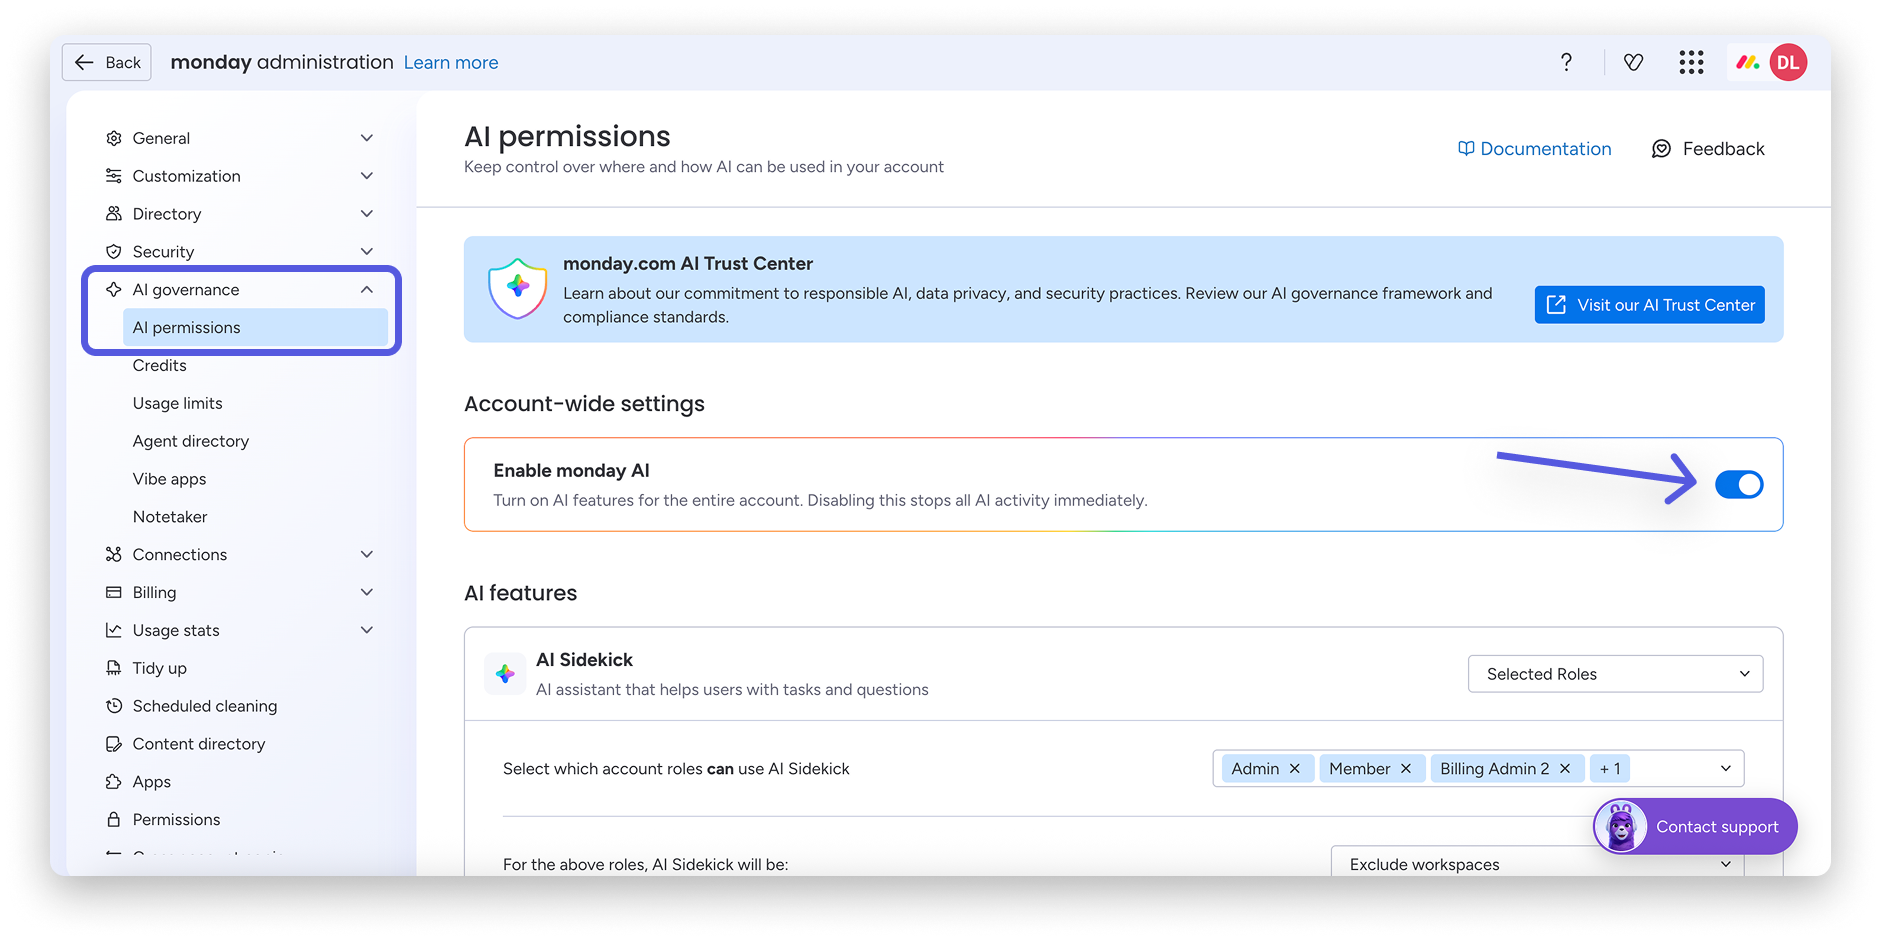Click the Apps puzzle piece icon

(x=114, y=782)
